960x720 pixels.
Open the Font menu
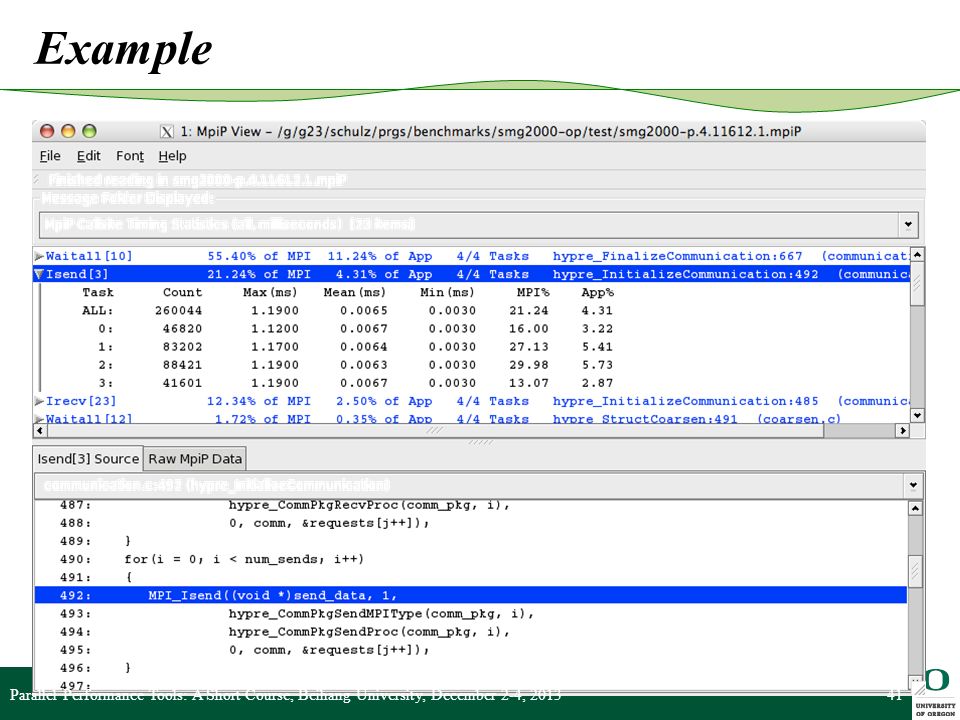coord(130,156)
